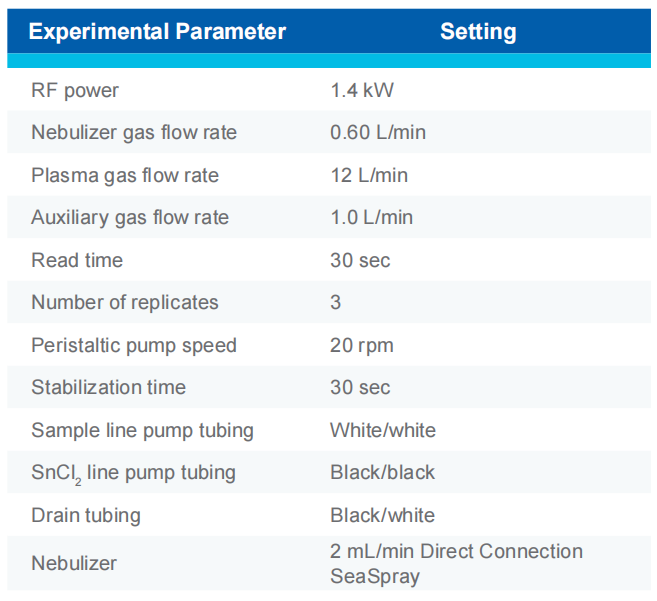Select the Read time label
Image resolution: width=657 pixels, height=601 pixels.
[77, 260]
